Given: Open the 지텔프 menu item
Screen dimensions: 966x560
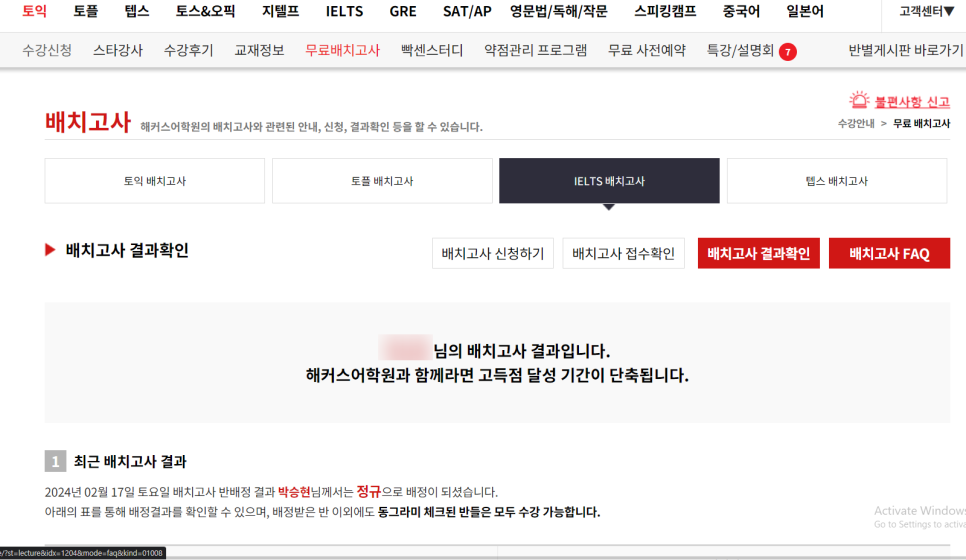Looking at the screenshot, I should [280, 11].
